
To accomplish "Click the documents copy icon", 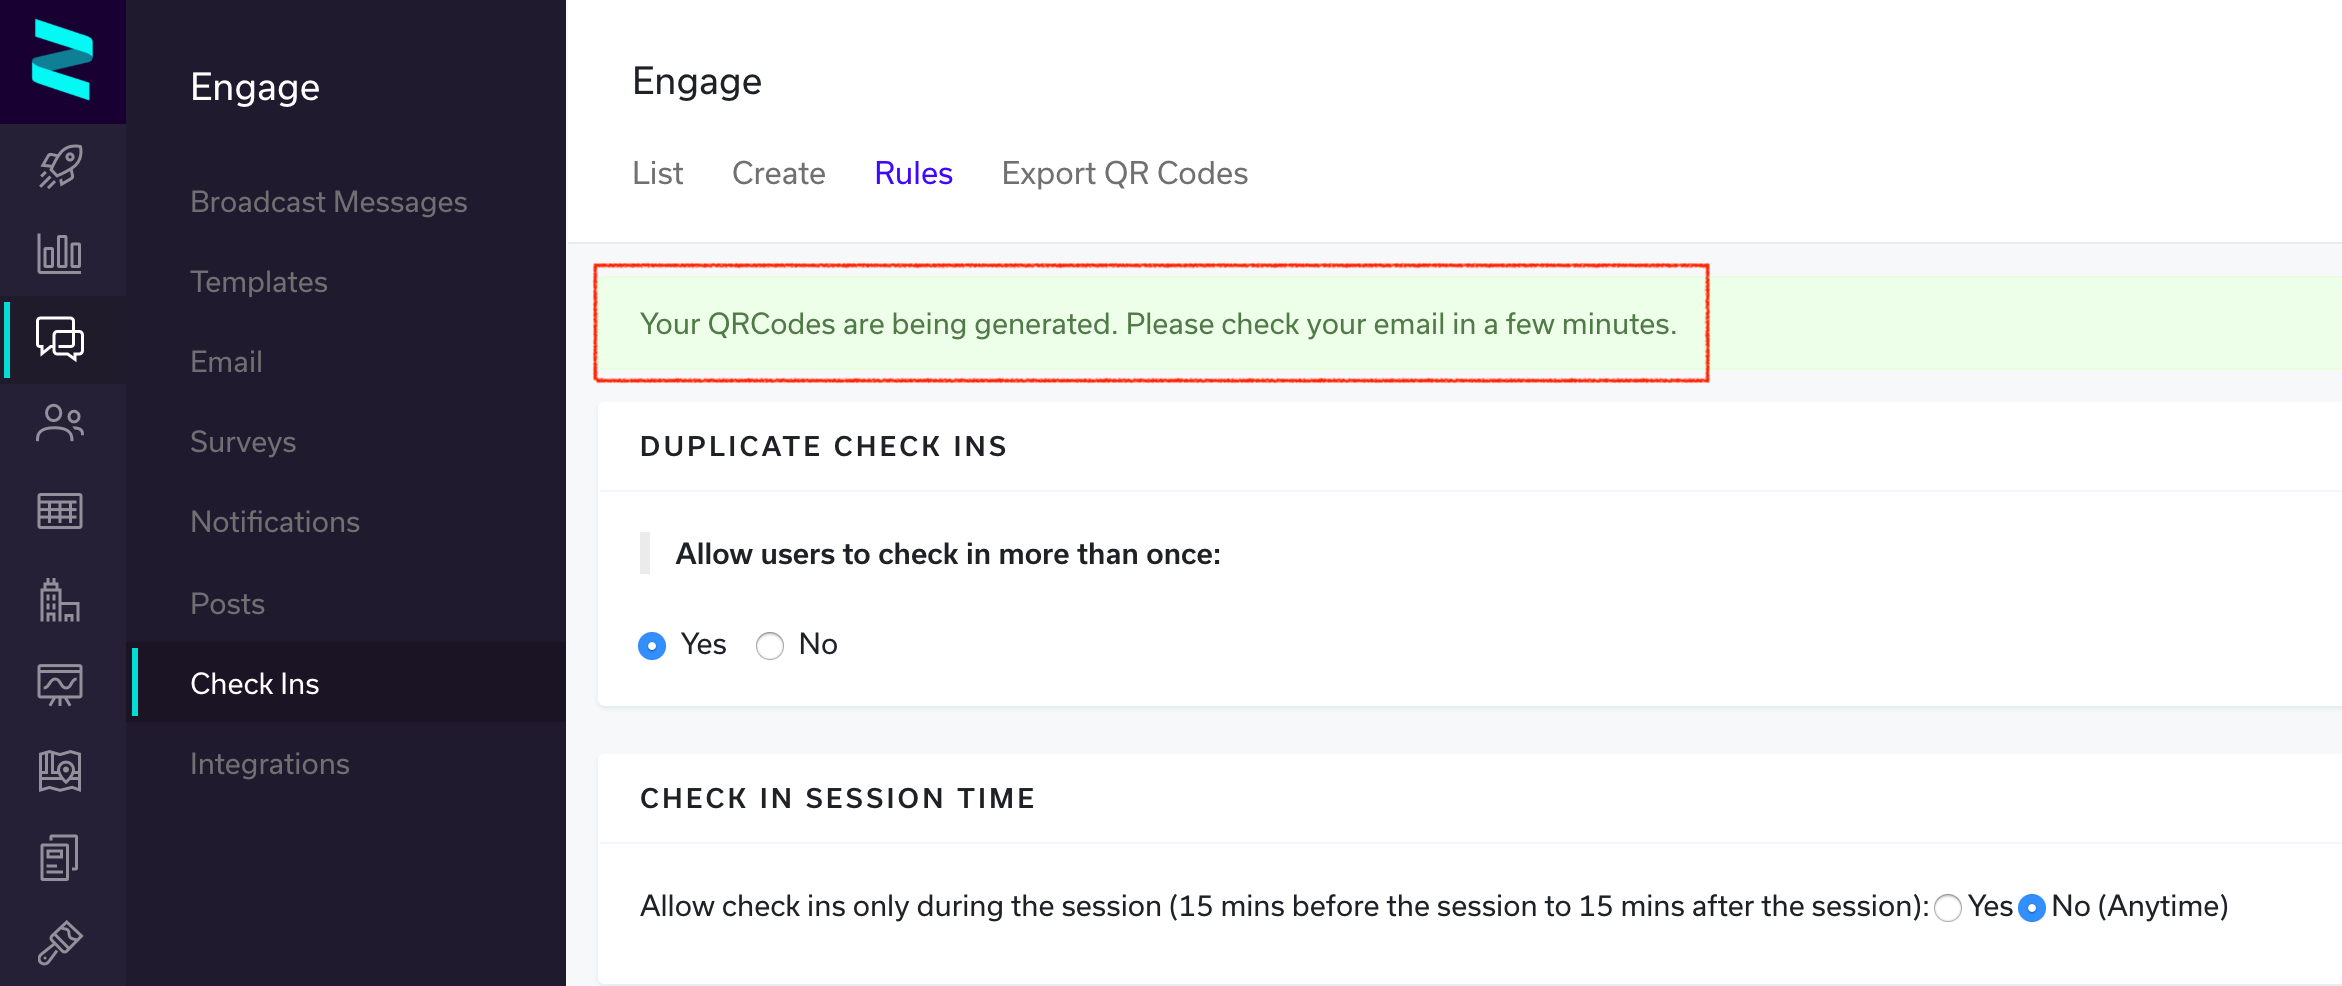I will (60, 857).
